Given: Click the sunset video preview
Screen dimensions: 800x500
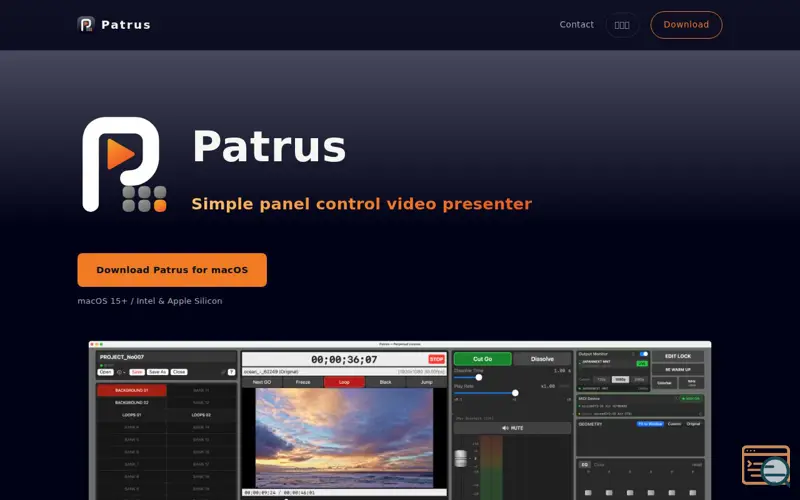Looking at the screenshot, I should click(x=344, y=438).
